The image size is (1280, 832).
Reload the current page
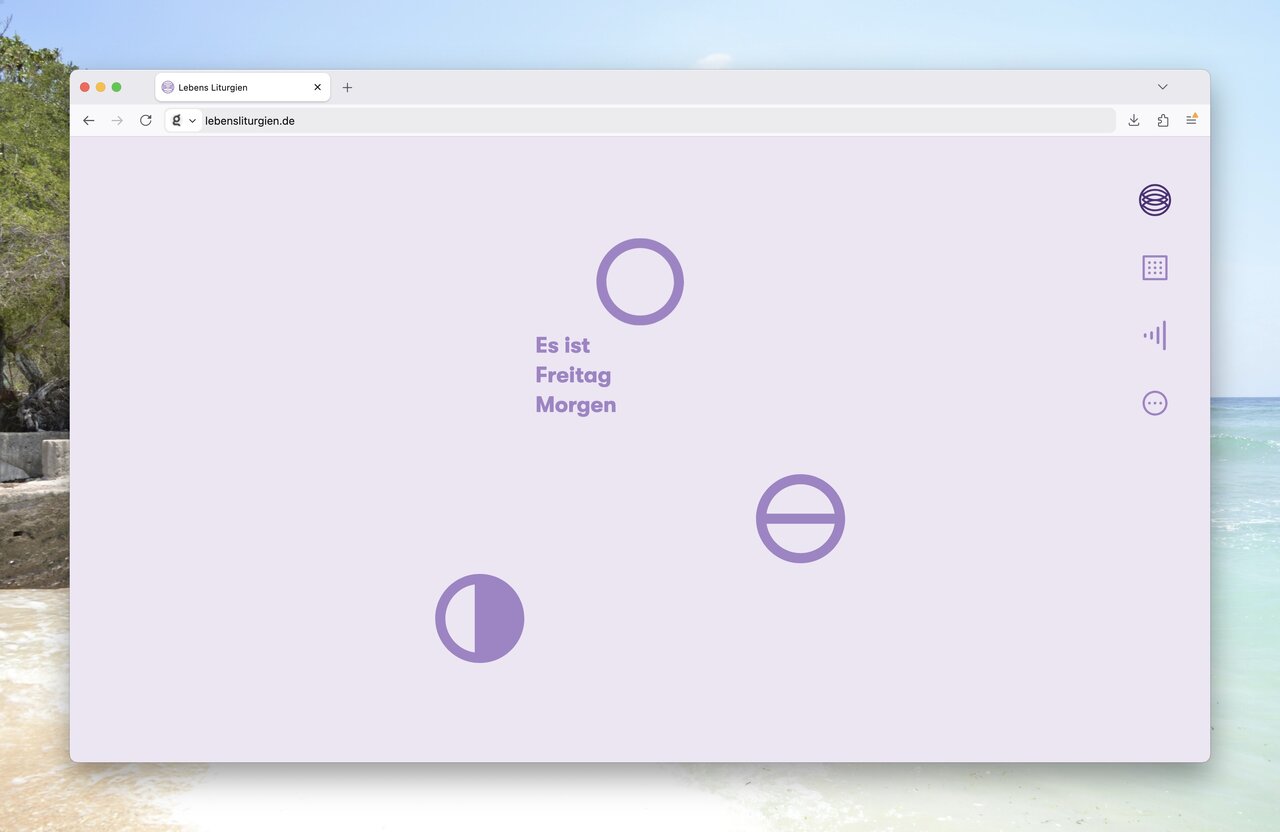146,120
